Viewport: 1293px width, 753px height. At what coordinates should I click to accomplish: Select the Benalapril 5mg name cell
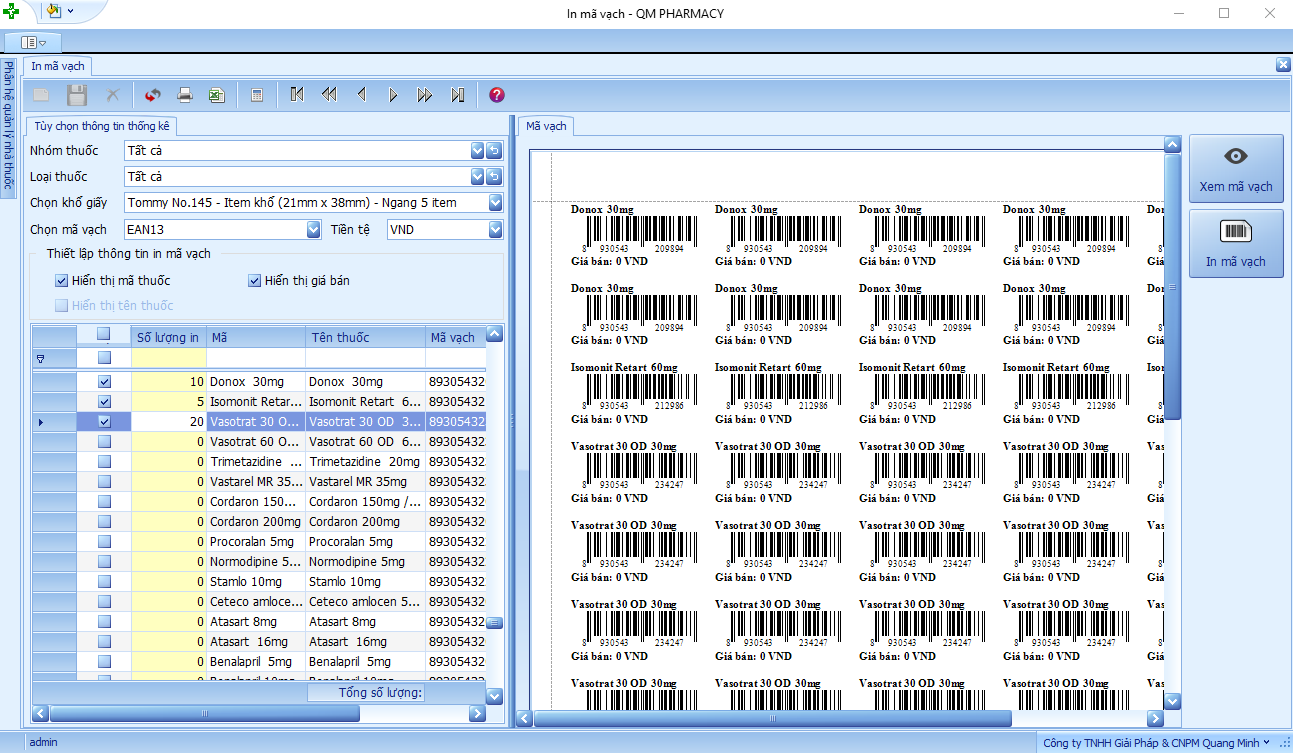[x=365, y=662]
